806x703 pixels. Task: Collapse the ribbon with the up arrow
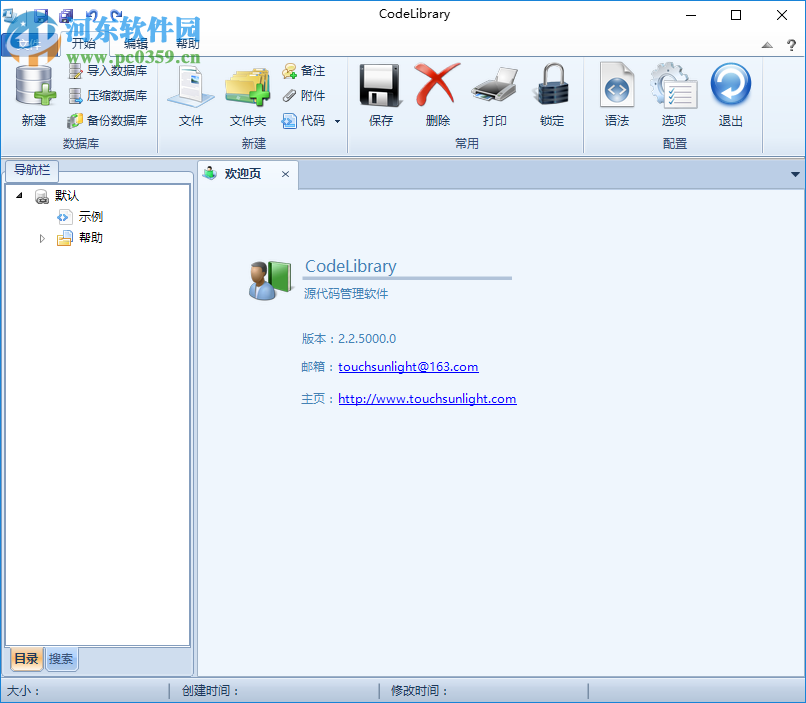point(767,45)
